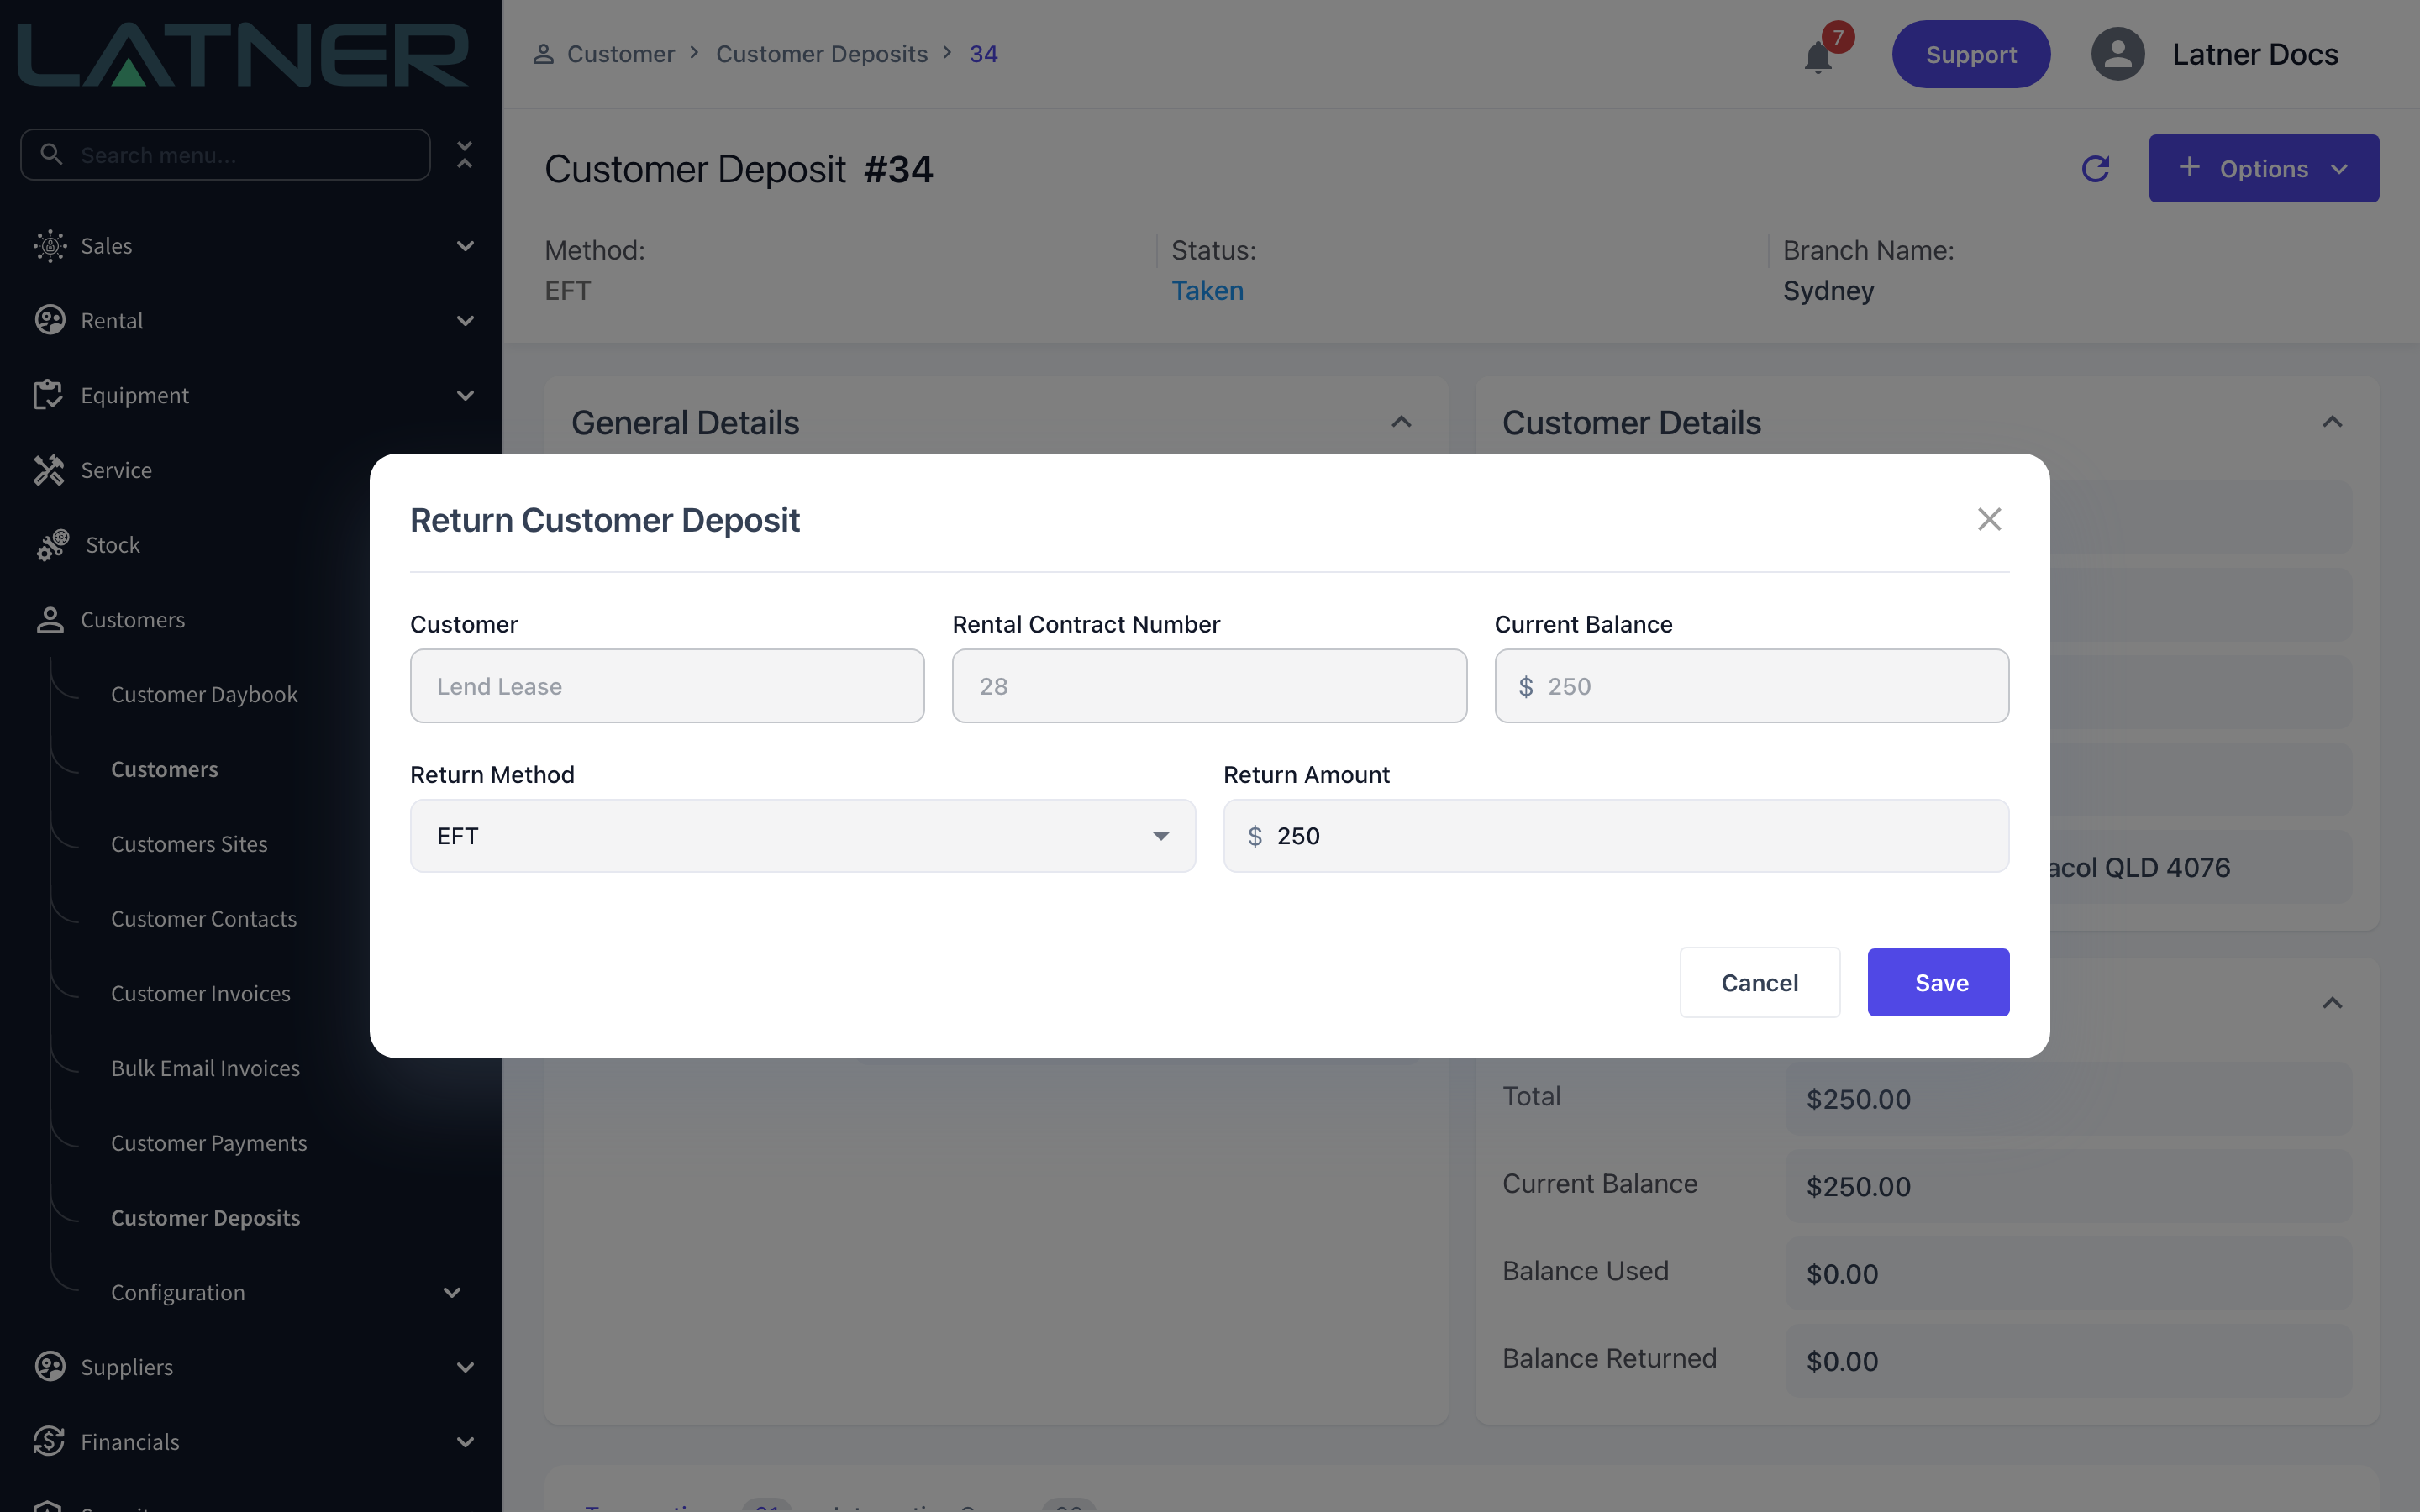Click the Stock icon in sidebar

[x=52, y=545]
